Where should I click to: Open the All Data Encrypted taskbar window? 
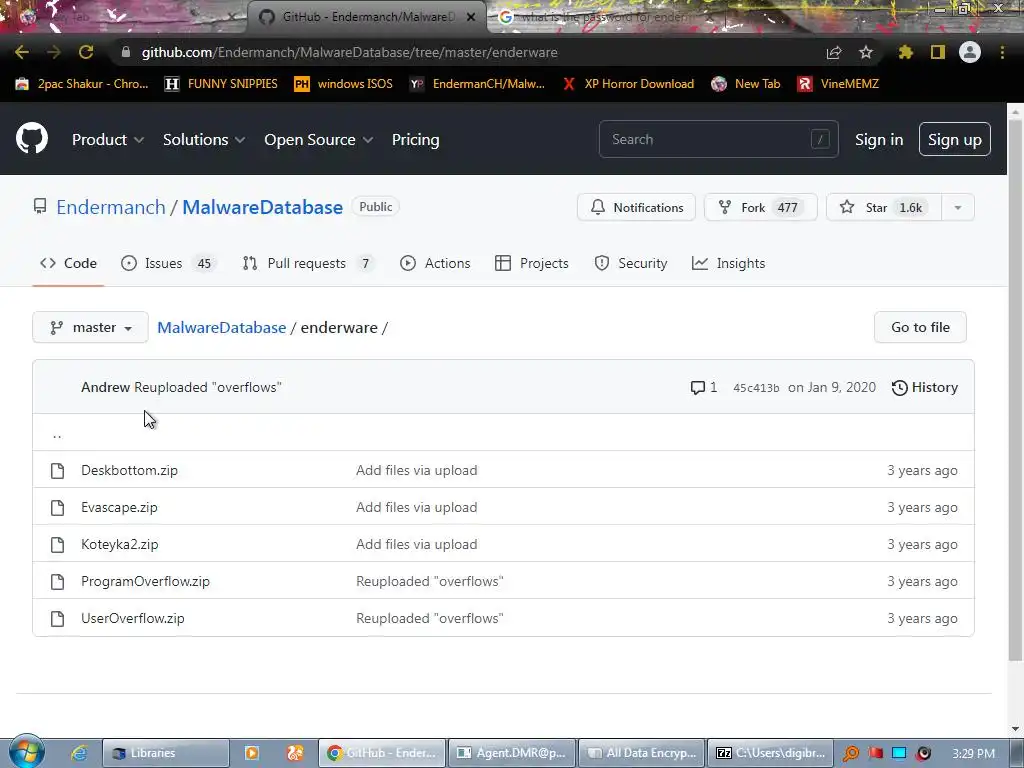(642, 753)
